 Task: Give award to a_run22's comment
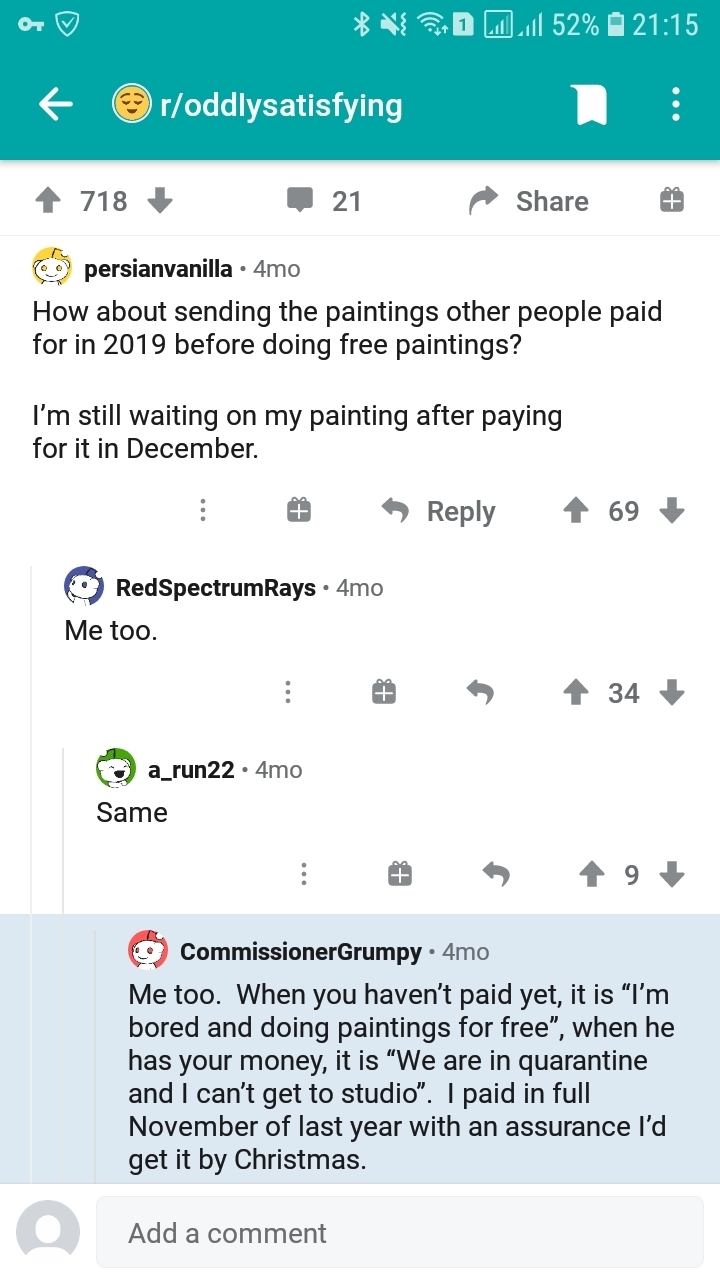pos(399,875)
